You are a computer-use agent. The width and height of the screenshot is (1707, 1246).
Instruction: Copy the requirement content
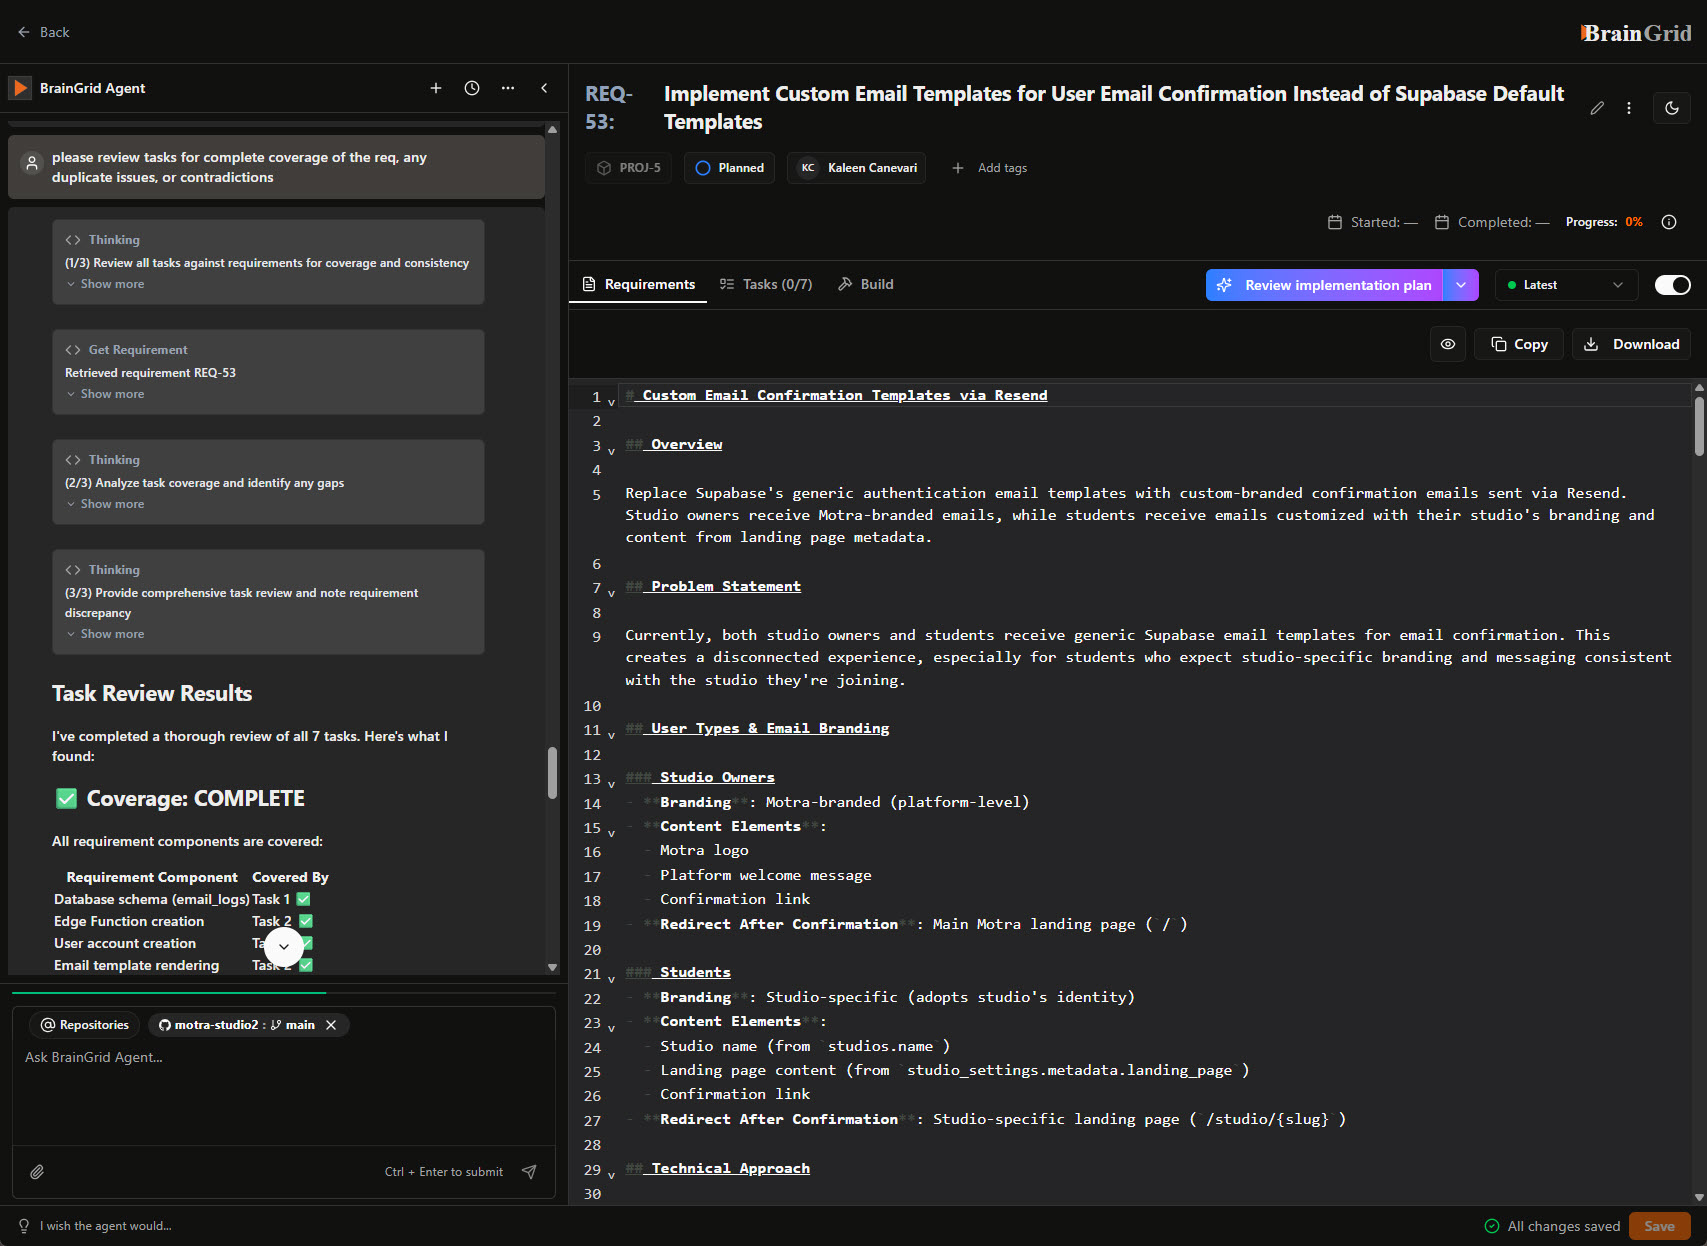click(x=1519, y=344)
